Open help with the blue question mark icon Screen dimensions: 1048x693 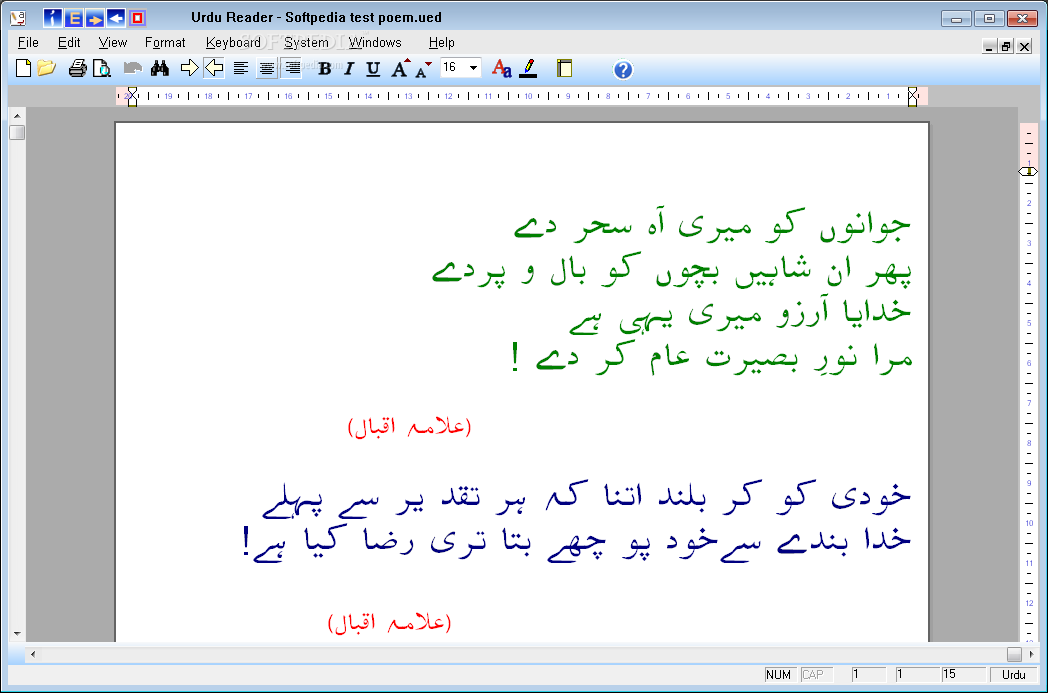tap(623, 70)
